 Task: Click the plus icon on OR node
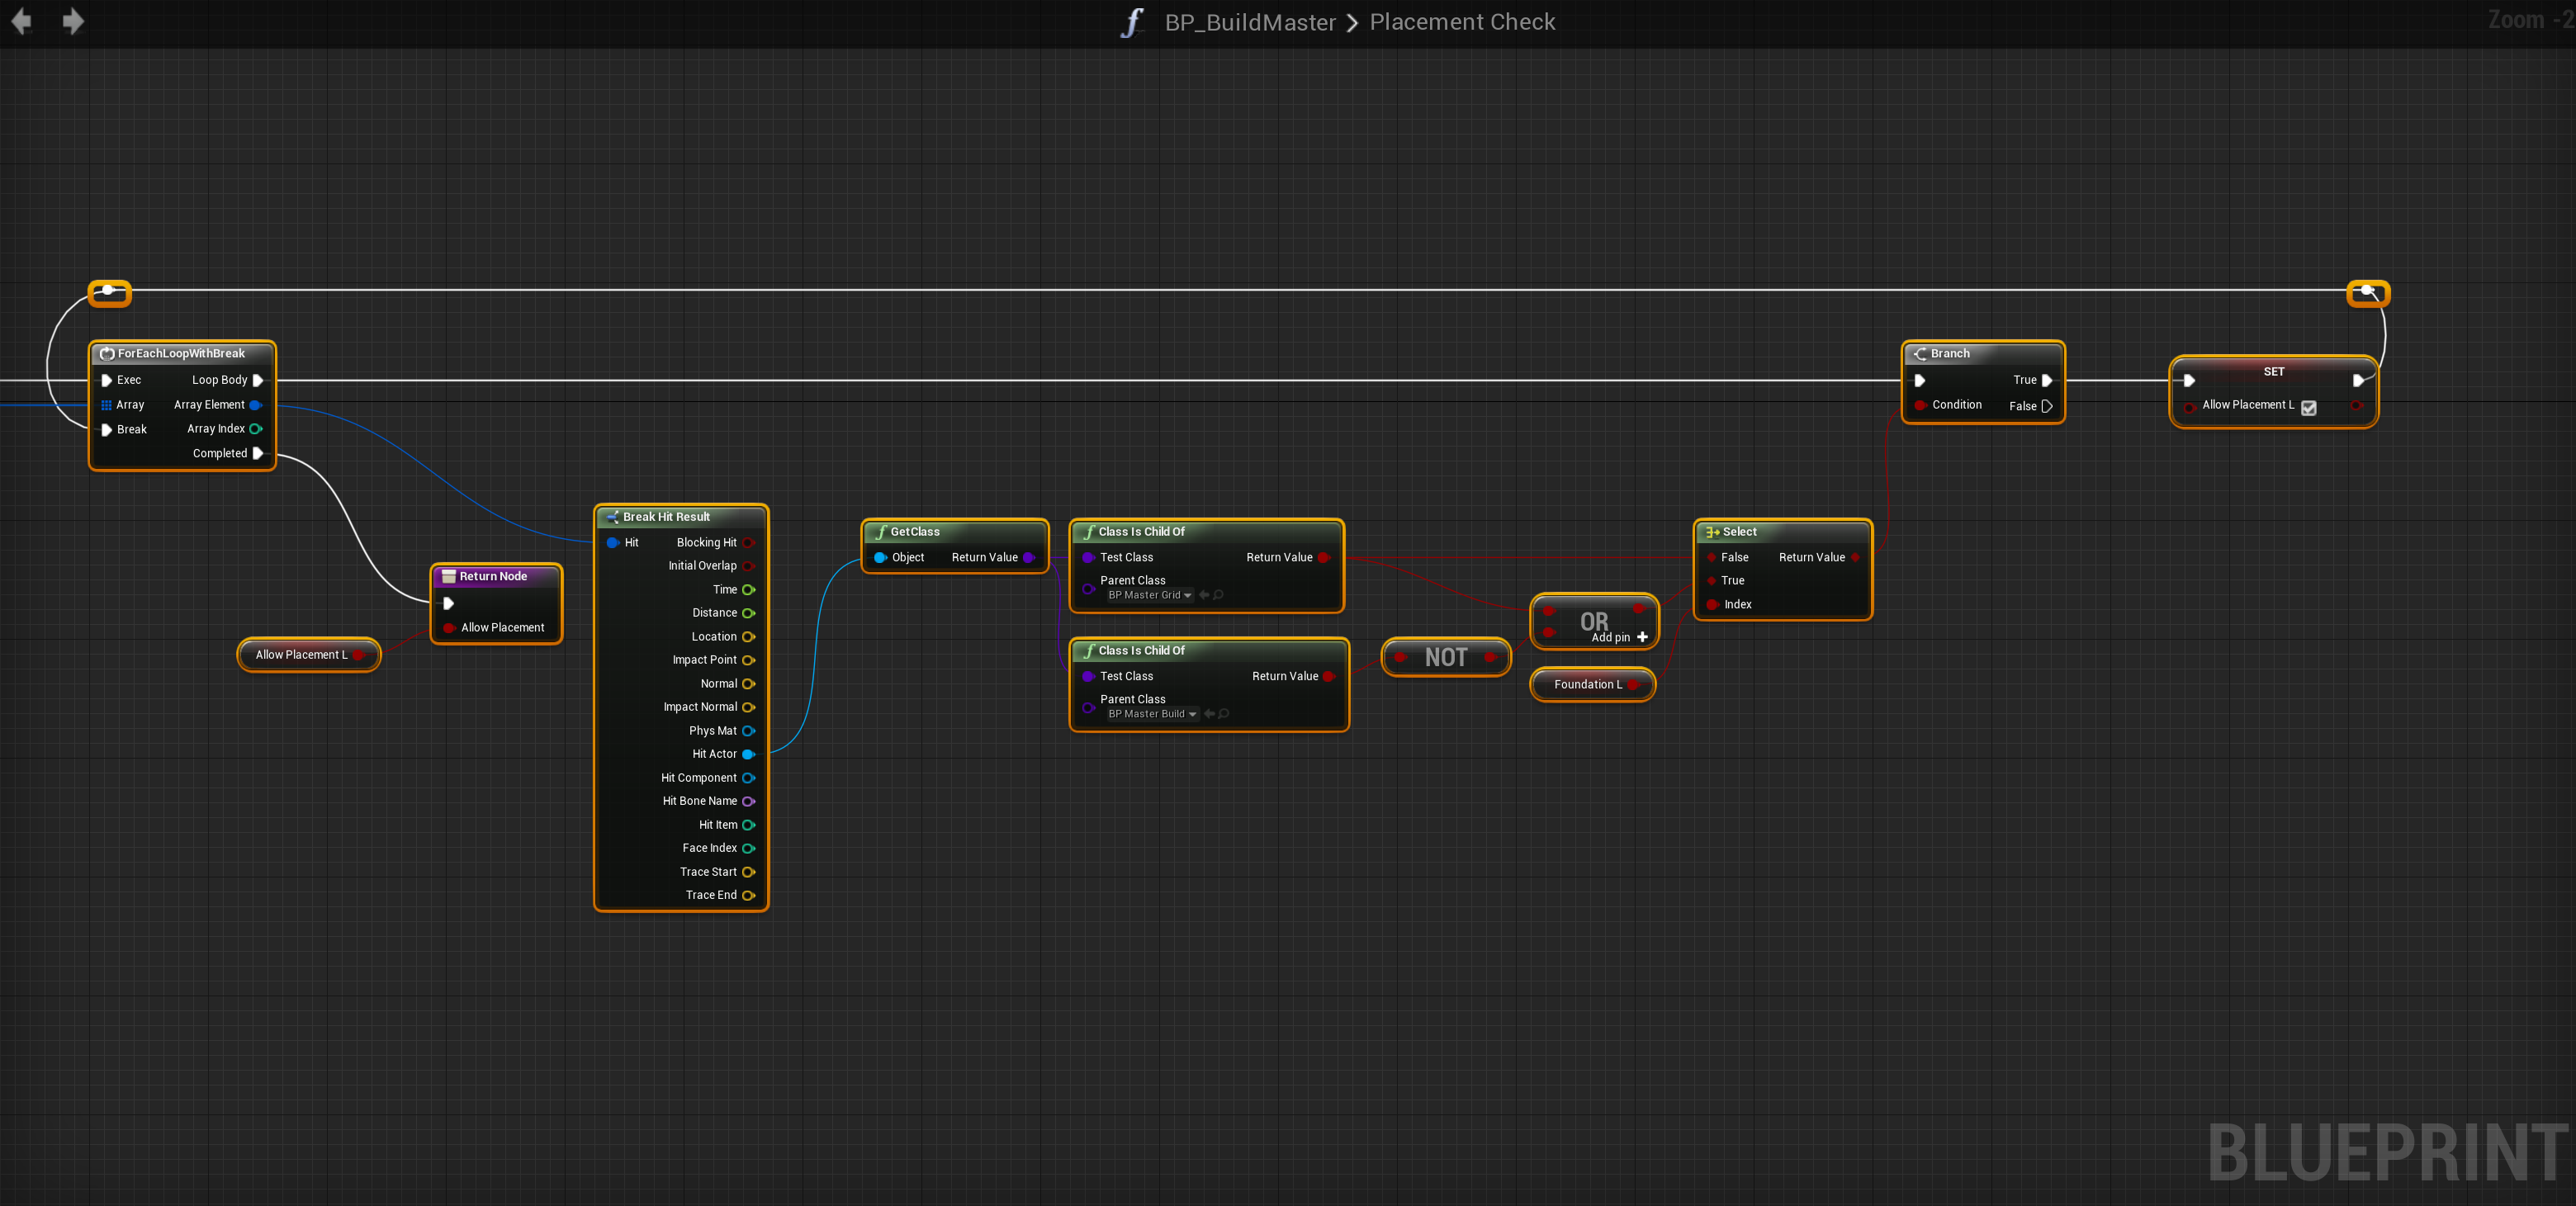(x=1642, y=637)
